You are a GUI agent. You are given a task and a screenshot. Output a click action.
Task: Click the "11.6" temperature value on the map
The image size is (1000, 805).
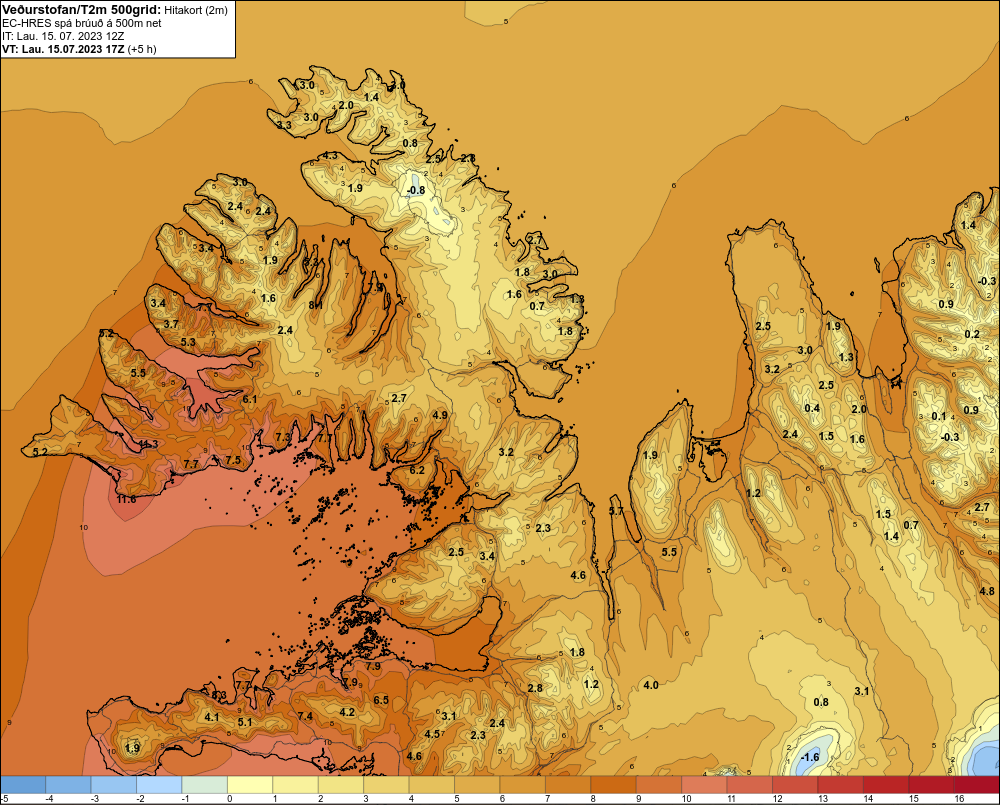coord(126,499)
